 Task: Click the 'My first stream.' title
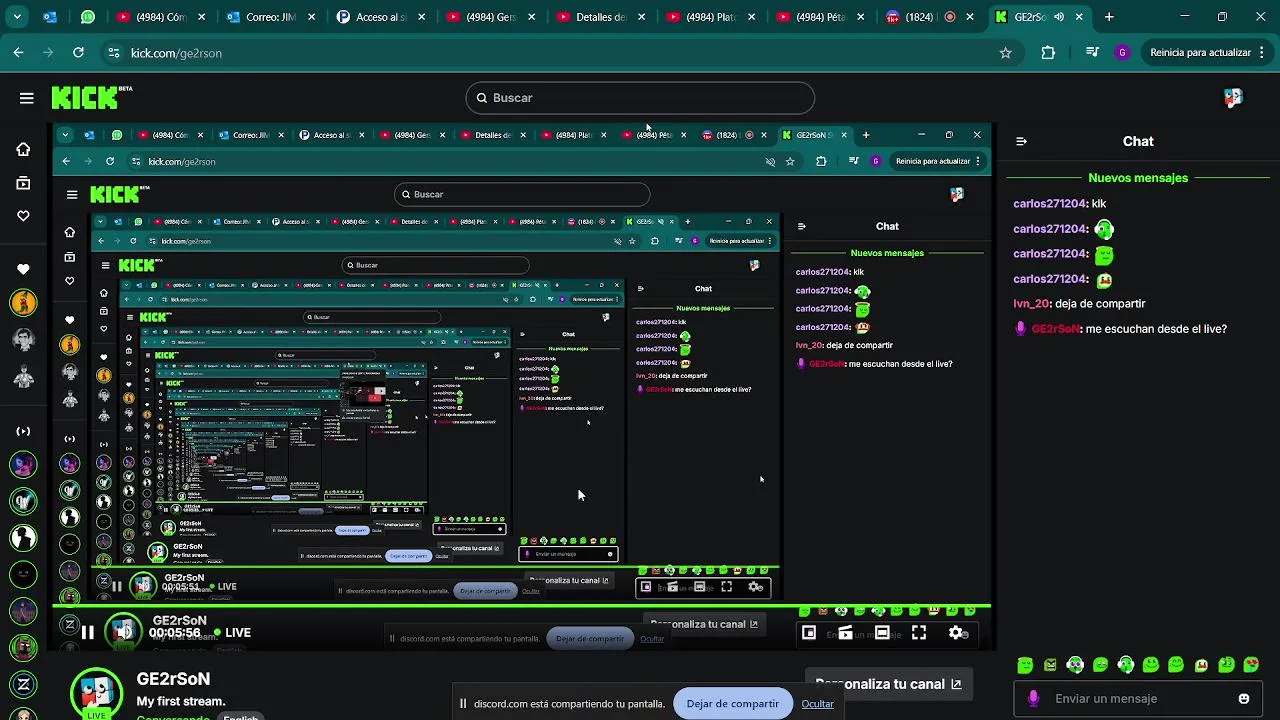[x=181, y=701]
